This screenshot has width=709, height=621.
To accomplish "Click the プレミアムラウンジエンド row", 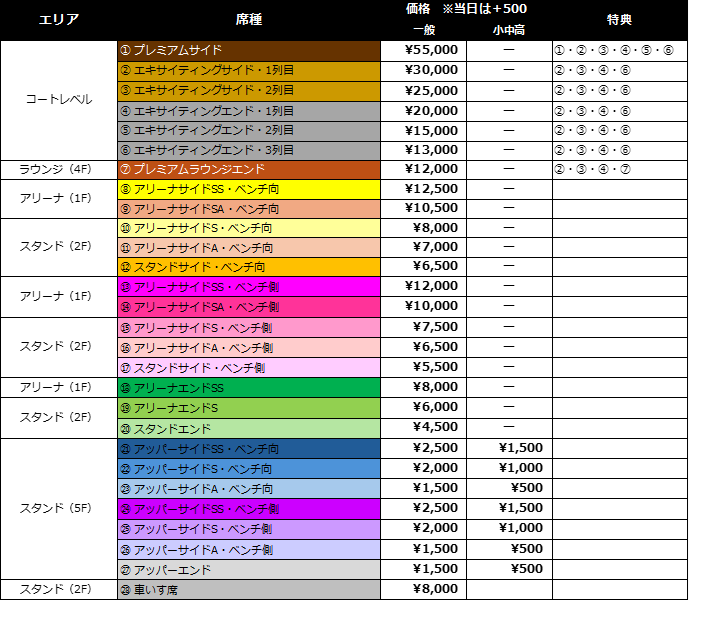I will [x=249, y=169].
